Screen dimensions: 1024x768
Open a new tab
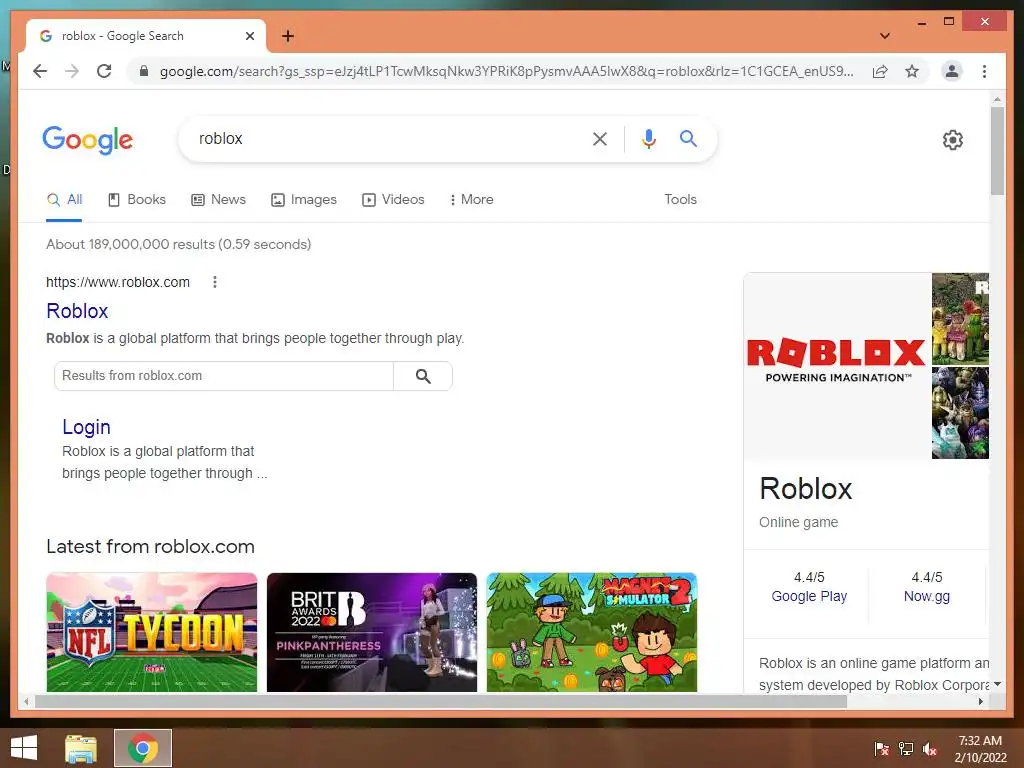pos(288,37)
